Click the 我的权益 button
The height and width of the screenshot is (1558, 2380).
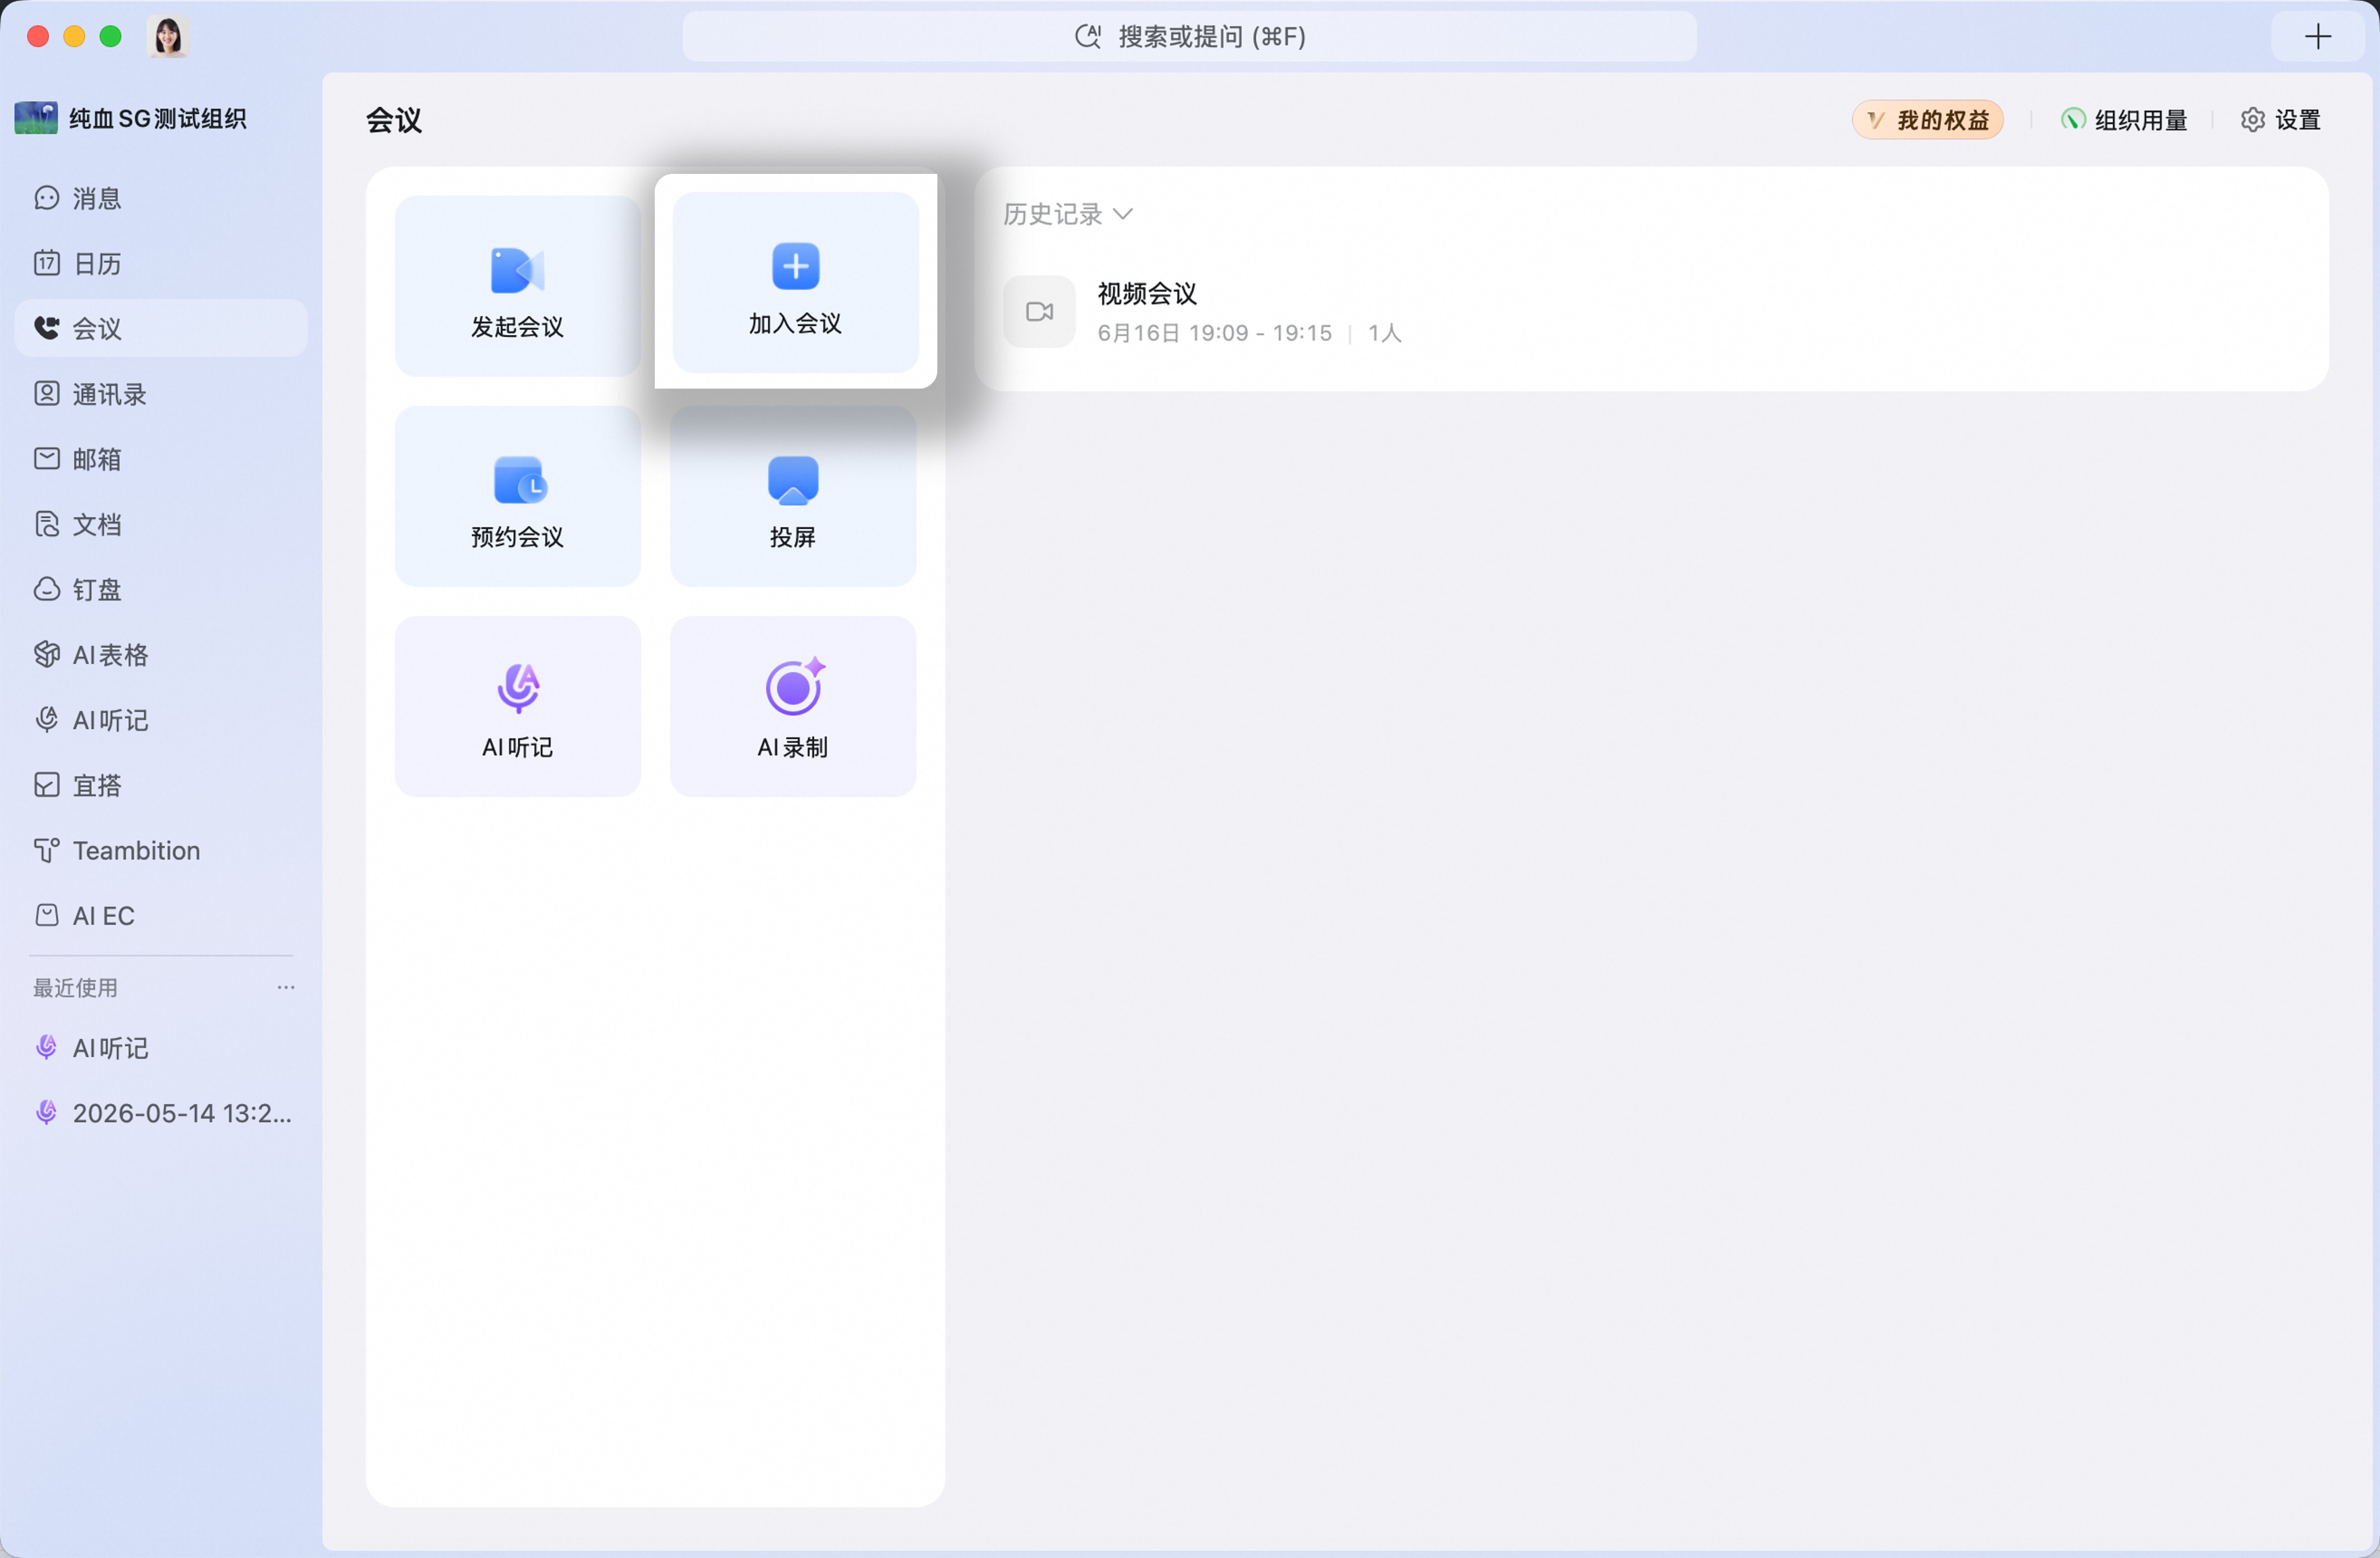[1927, 120]
